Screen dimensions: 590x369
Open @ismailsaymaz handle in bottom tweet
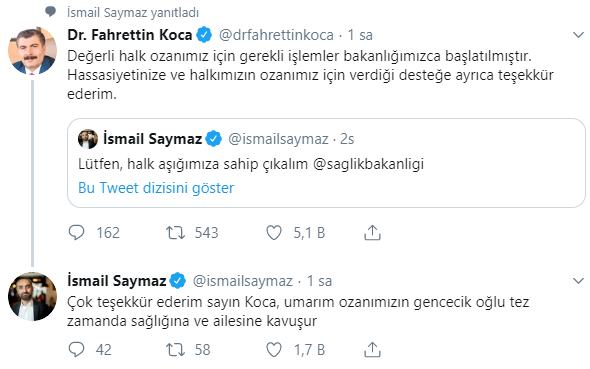click(x=242, y=281)
